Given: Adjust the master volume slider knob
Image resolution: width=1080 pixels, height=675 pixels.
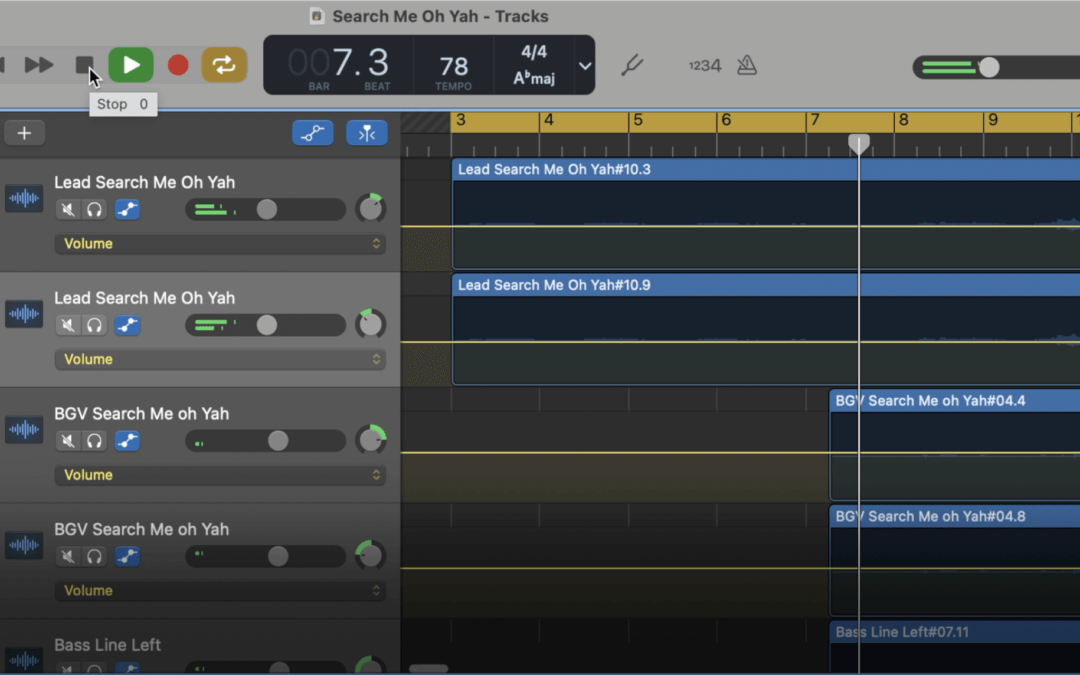Looking at the screenshot, I should tap(989, 67).
